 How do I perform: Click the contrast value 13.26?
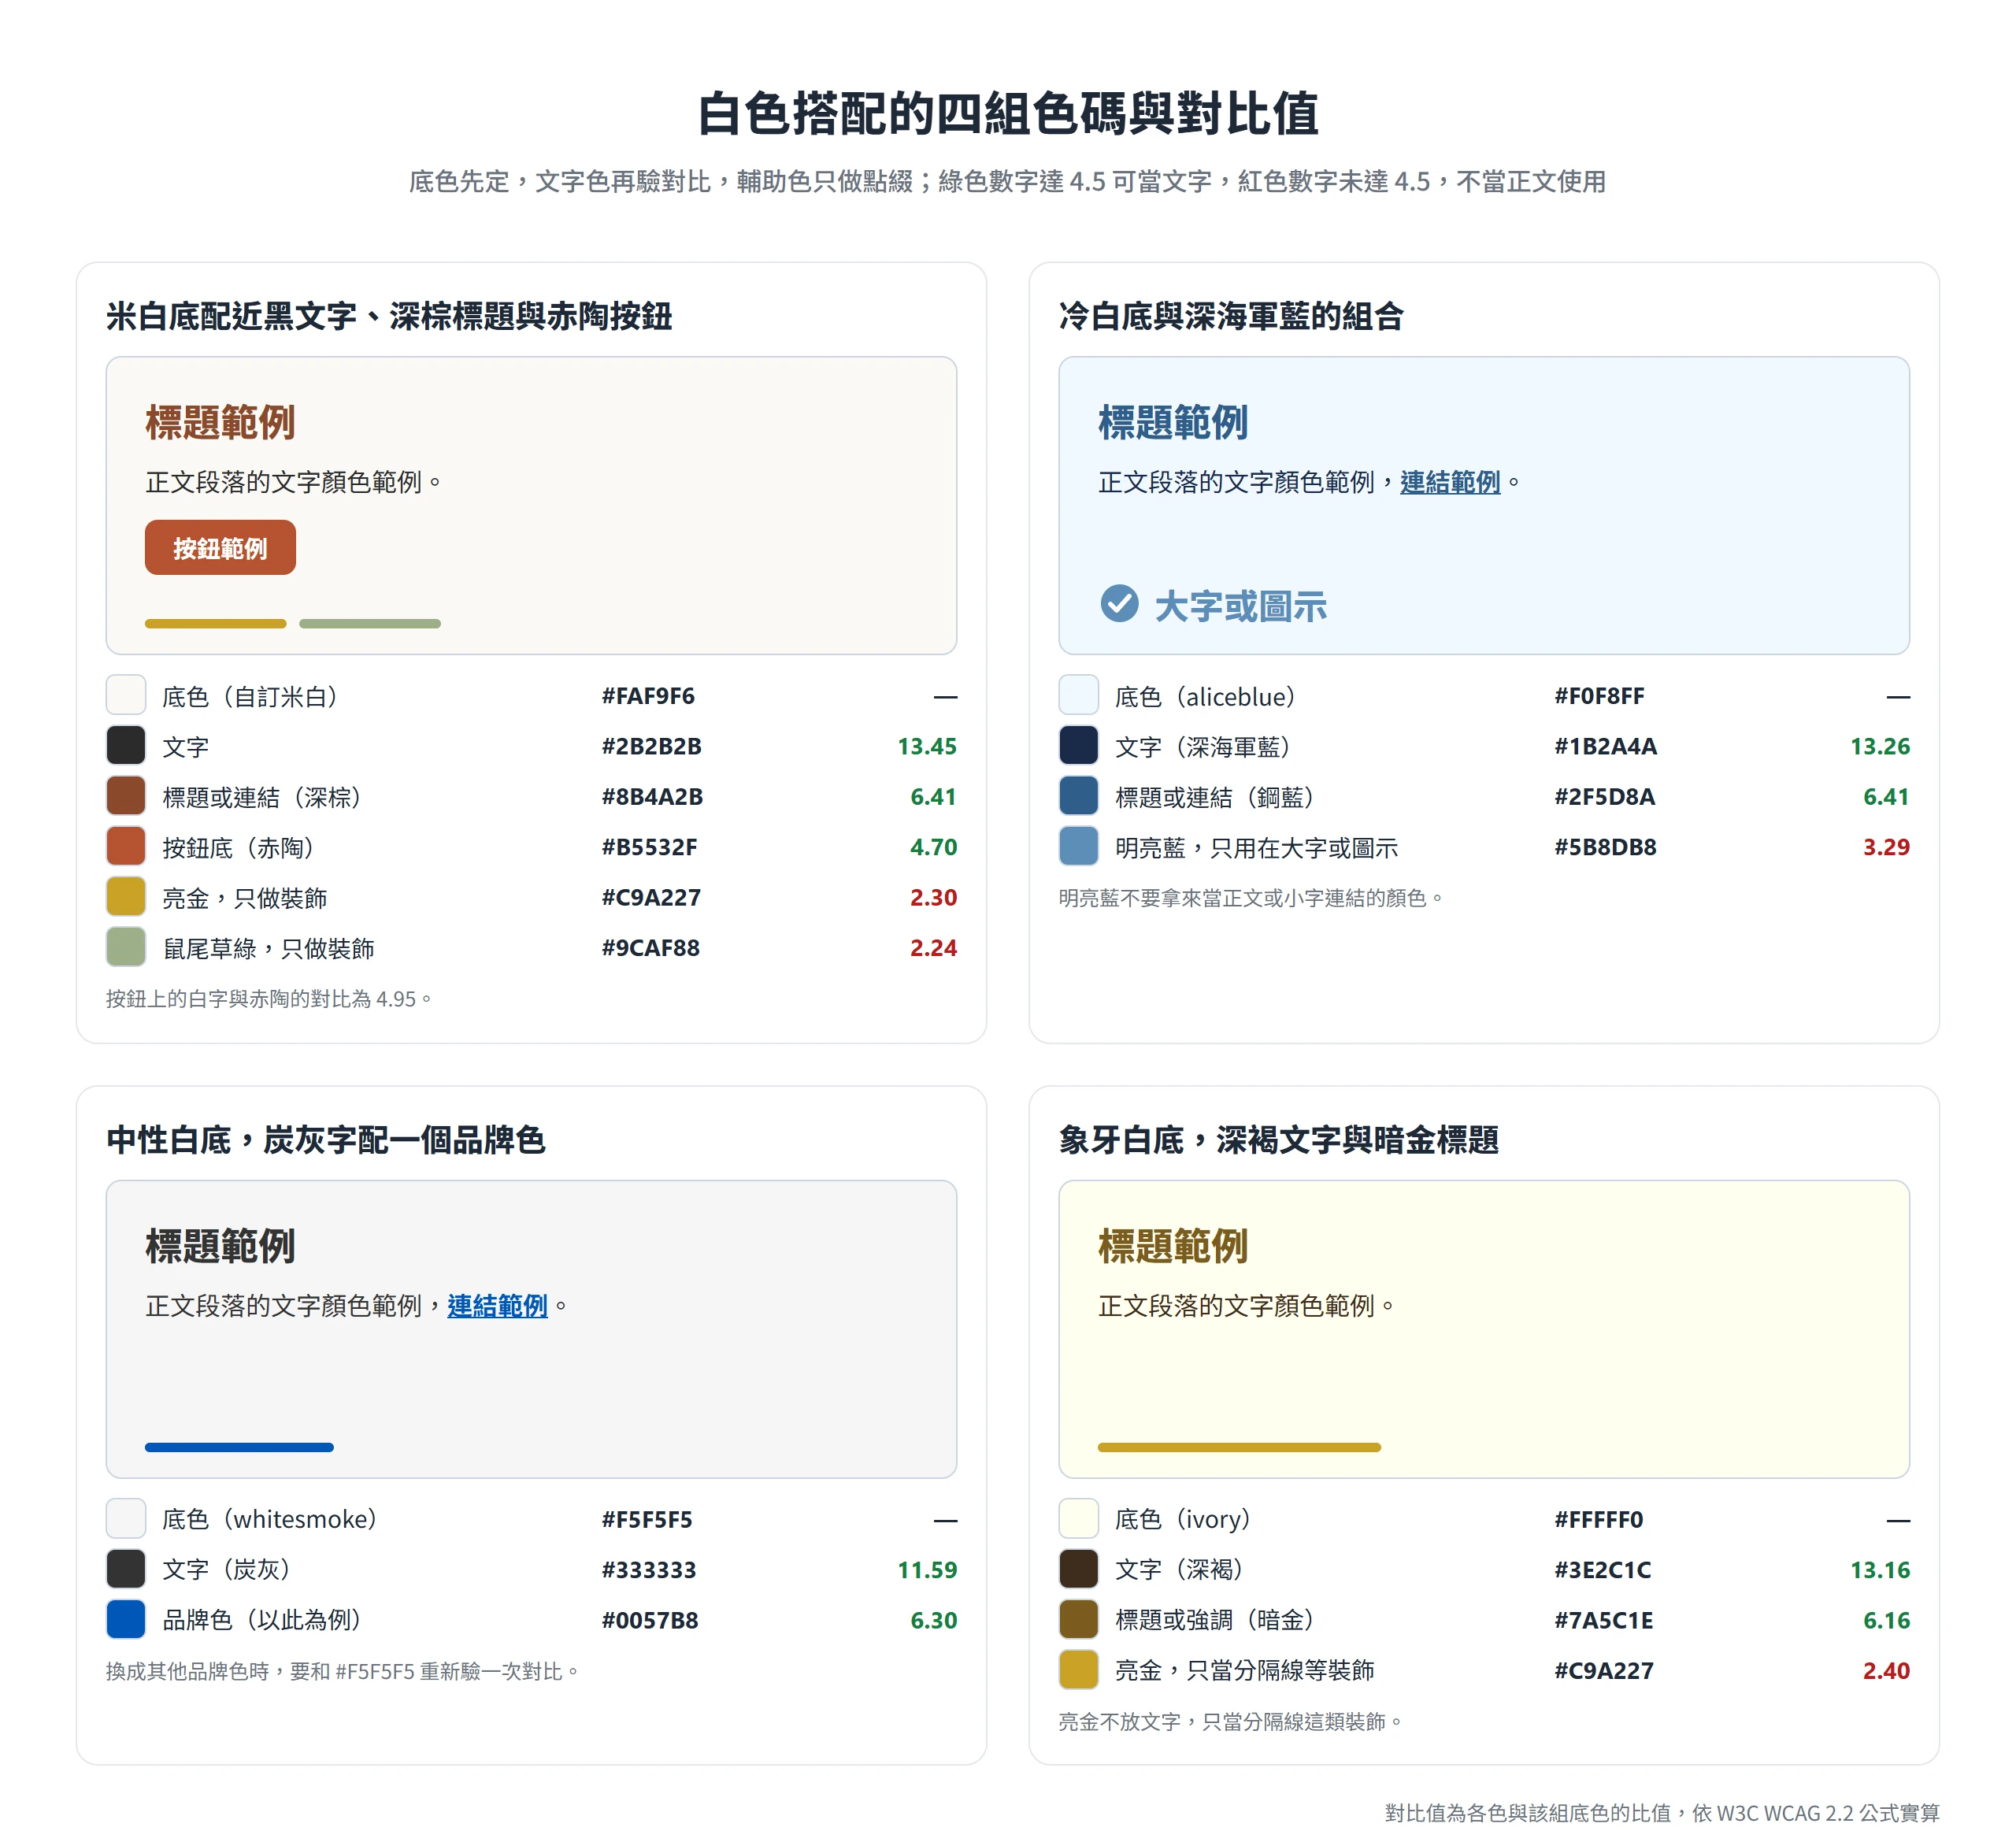coord(1880,746)
